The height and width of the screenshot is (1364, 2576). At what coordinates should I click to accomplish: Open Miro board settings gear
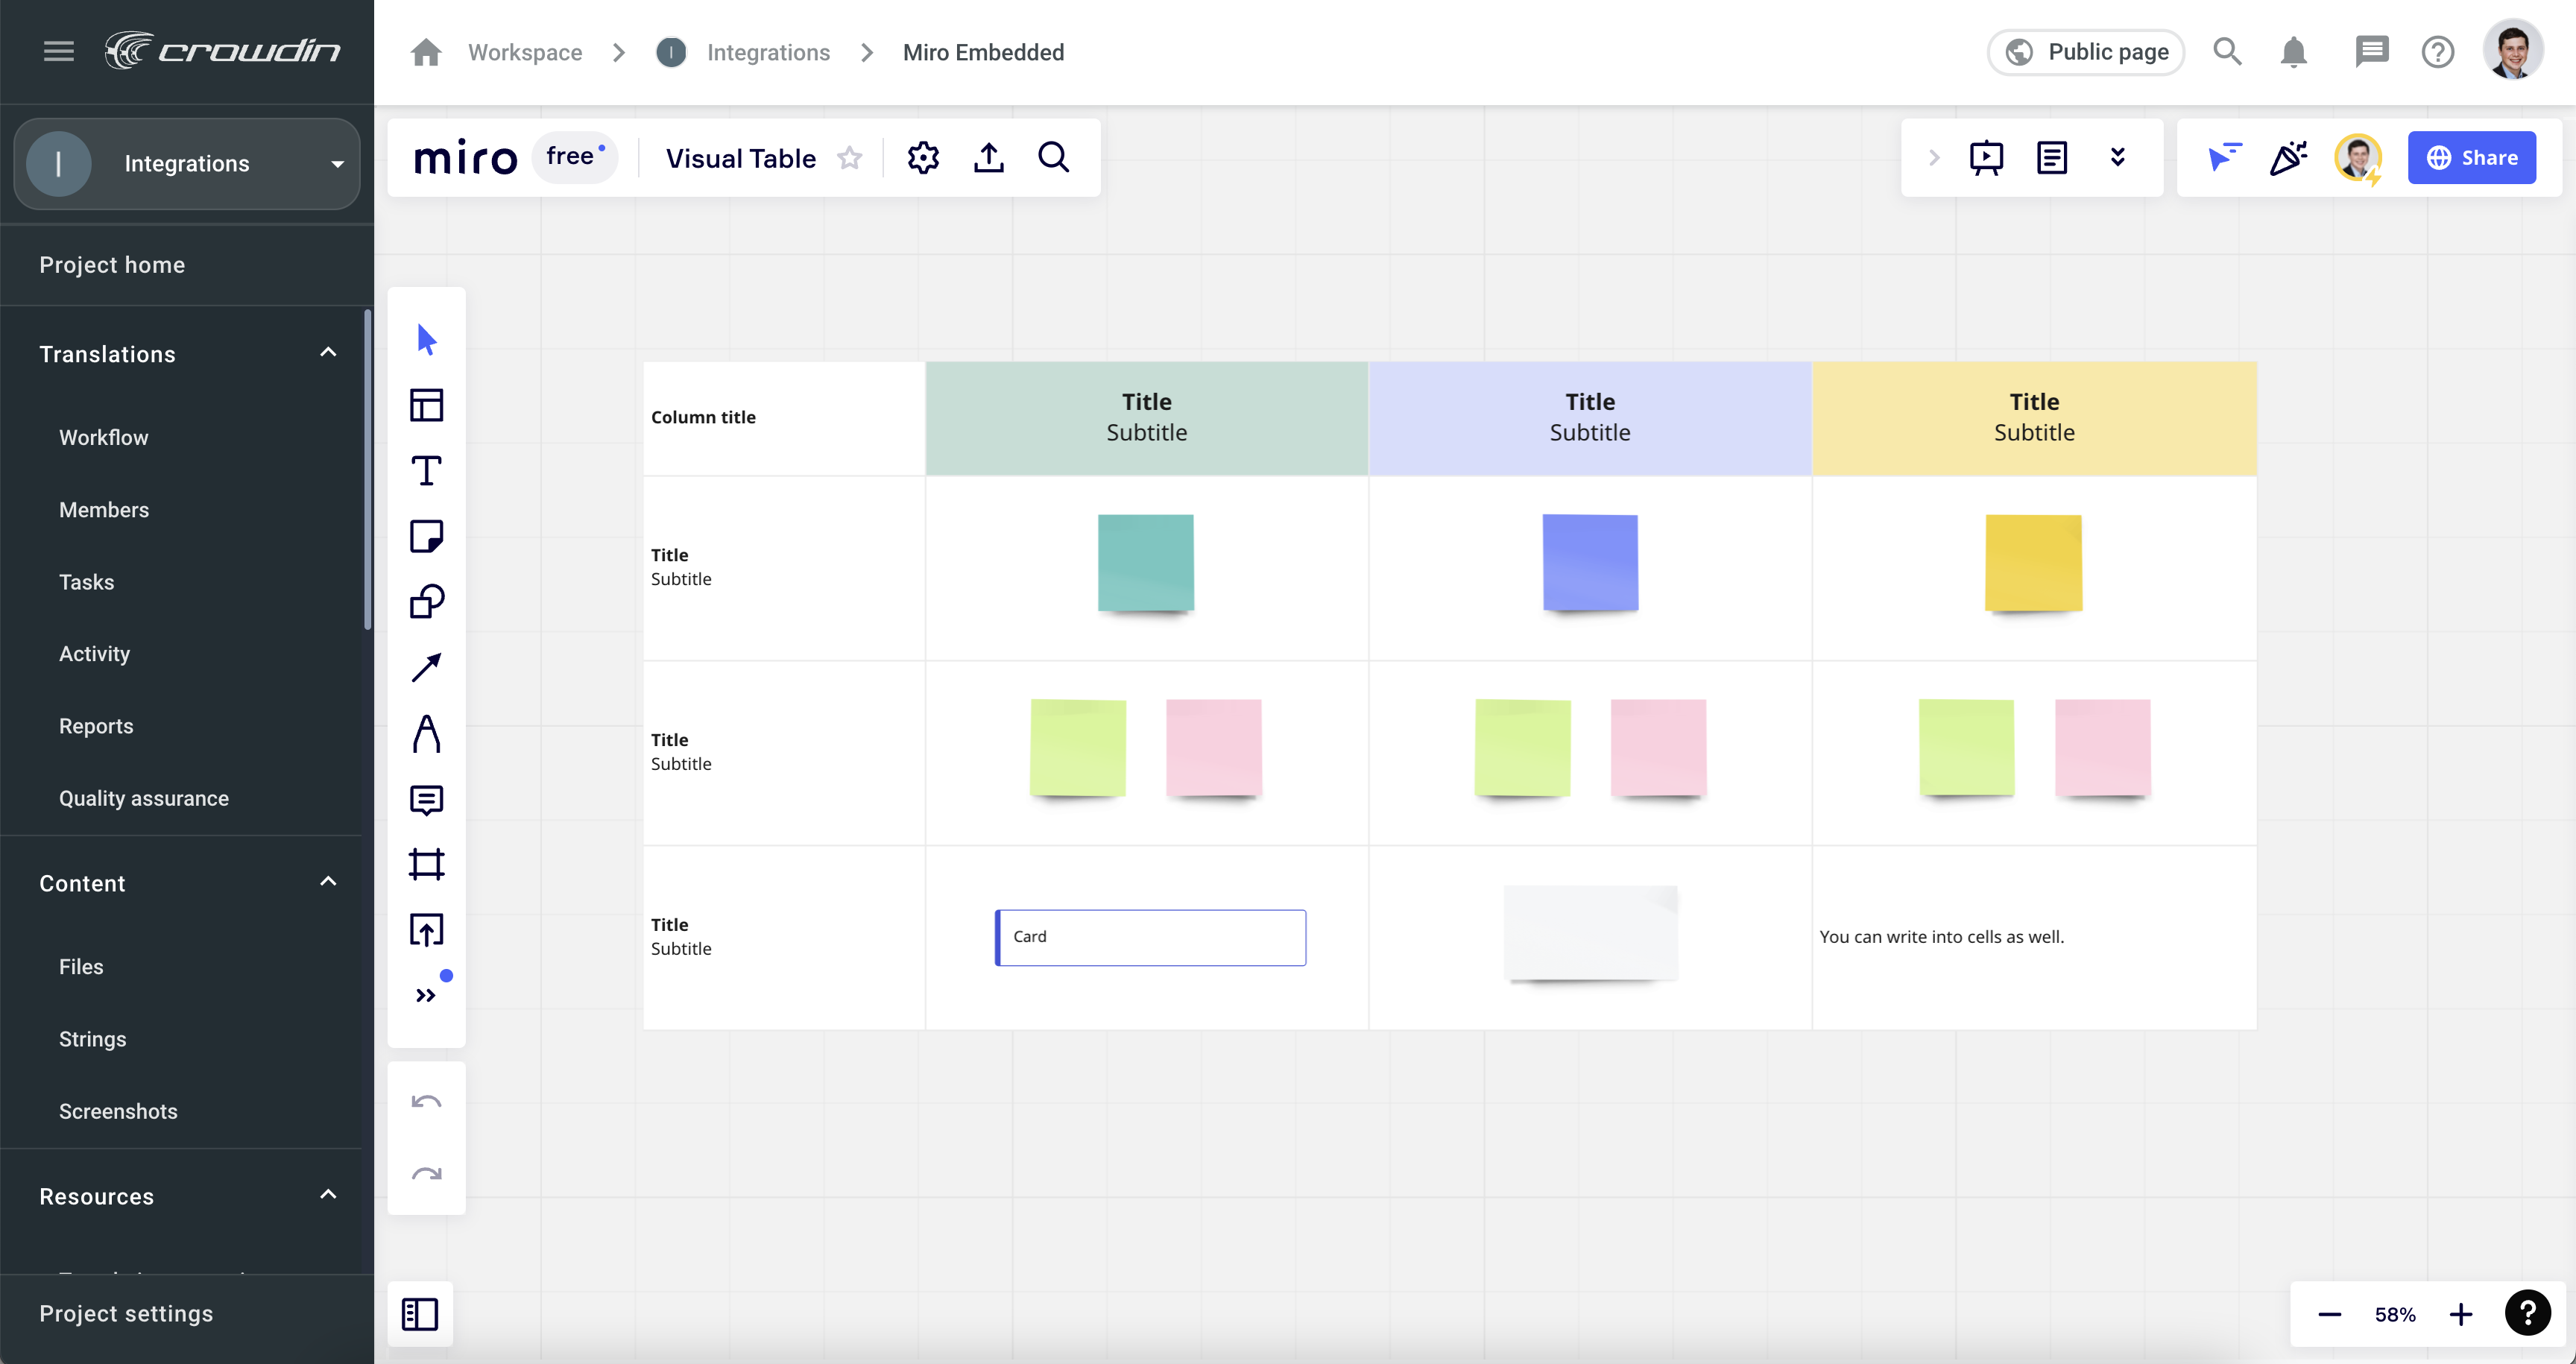click(923, 157)
